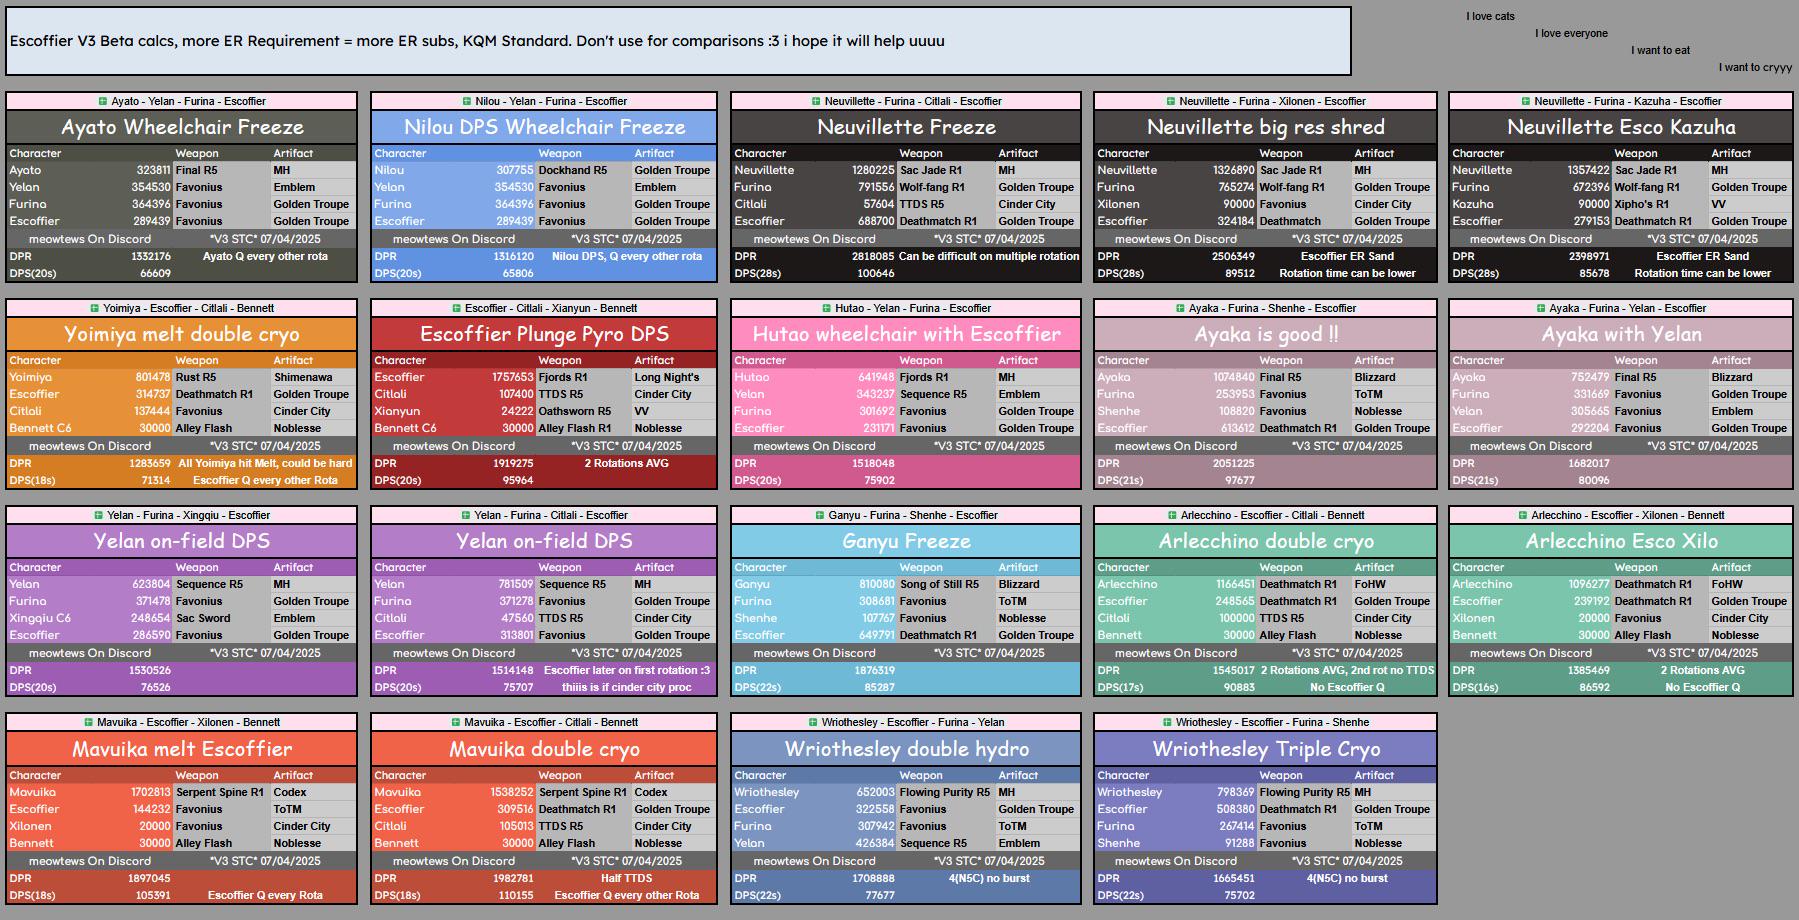The width and height of the screenshot is (1799, 920).
Task: Select the 'Oathsworn R5' weapon cell
Action: coord(584,411)
